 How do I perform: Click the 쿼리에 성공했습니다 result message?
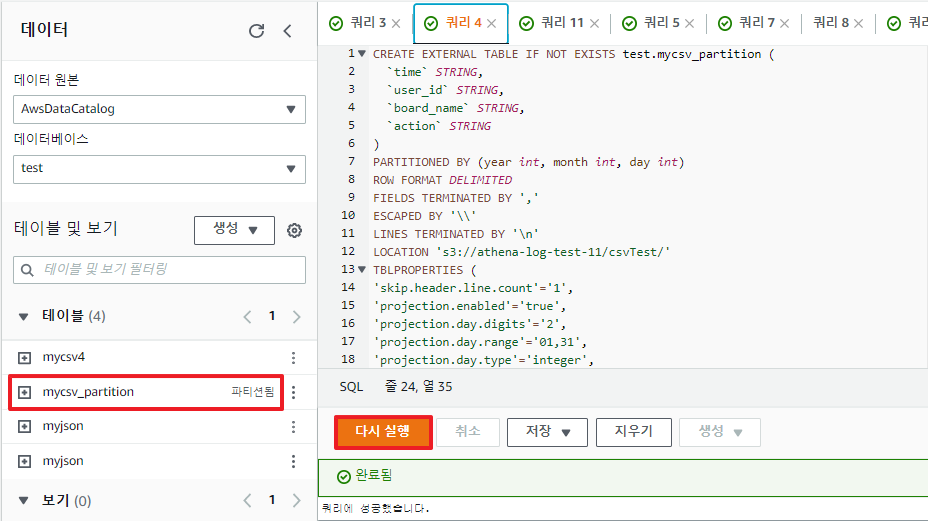point(375,509)
